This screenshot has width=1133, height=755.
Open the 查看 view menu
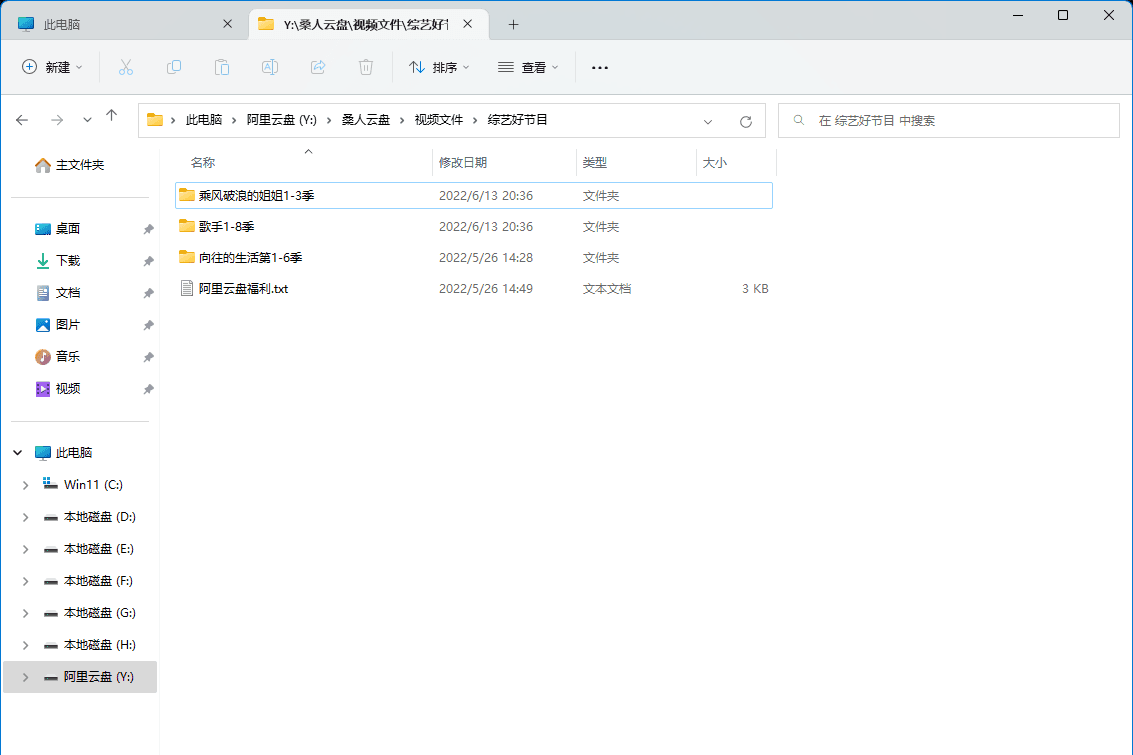528,67
